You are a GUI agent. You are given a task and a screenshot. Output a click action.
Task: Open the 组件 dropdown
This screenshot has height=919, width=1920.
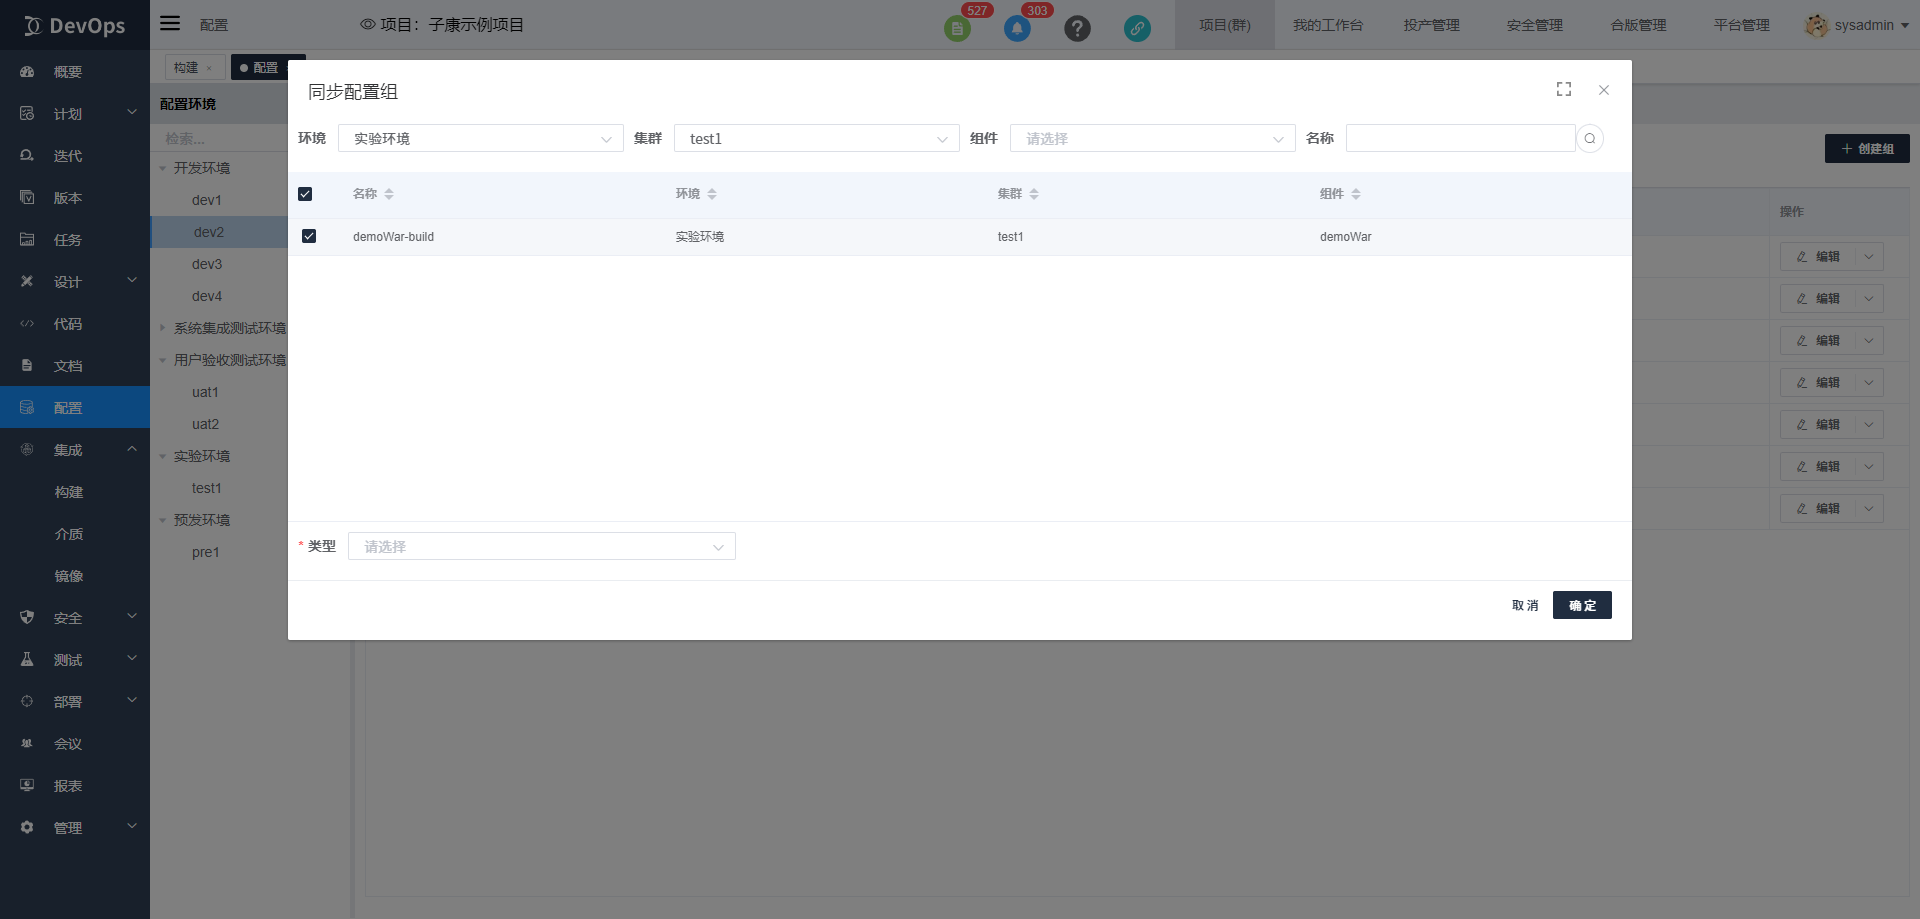1153,138
